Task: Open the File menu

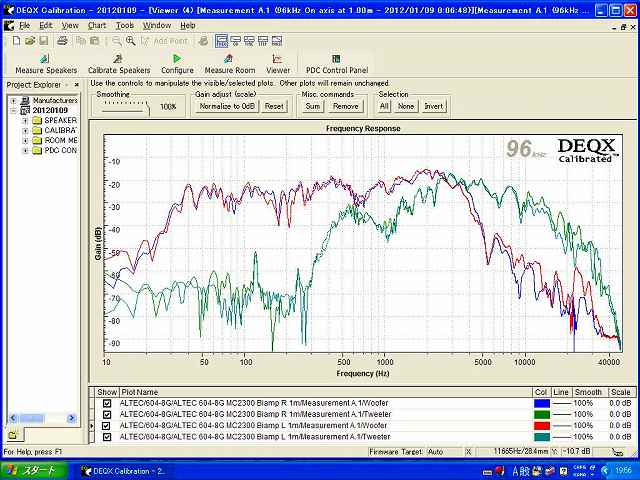Action: click(24, 25)
